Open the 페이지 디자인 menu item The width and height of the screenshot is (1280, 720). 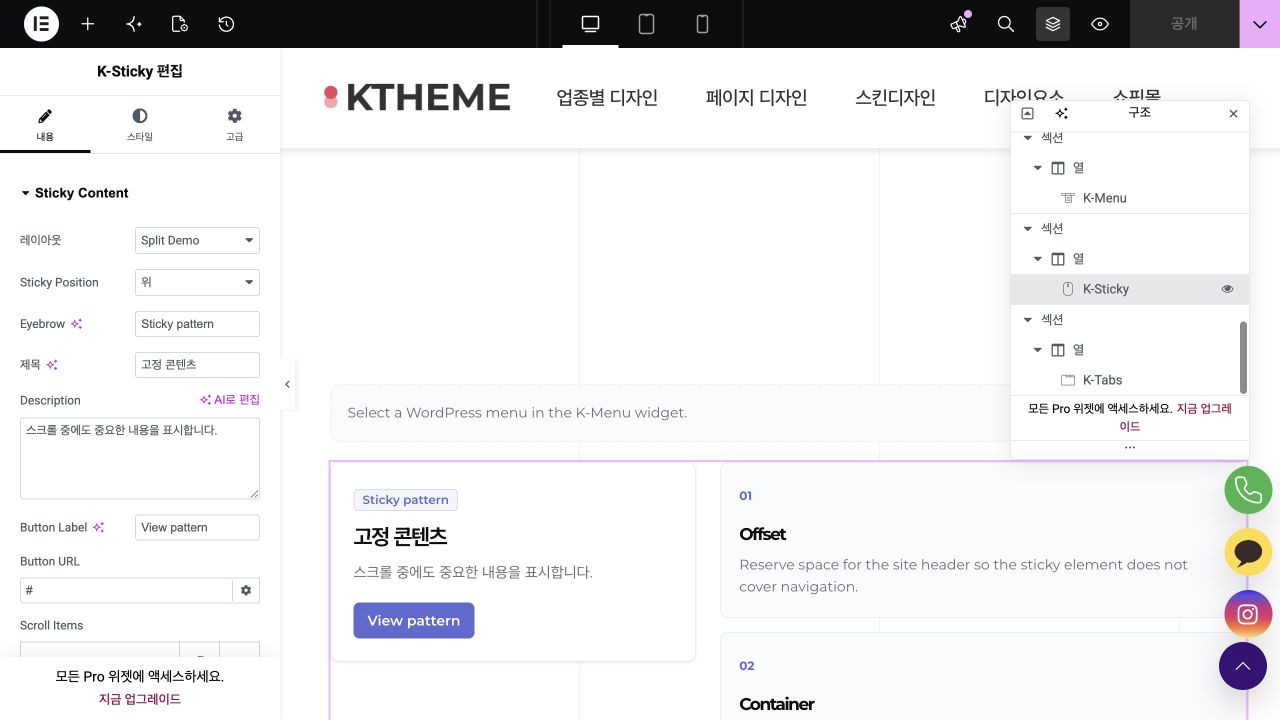[756, 97]
